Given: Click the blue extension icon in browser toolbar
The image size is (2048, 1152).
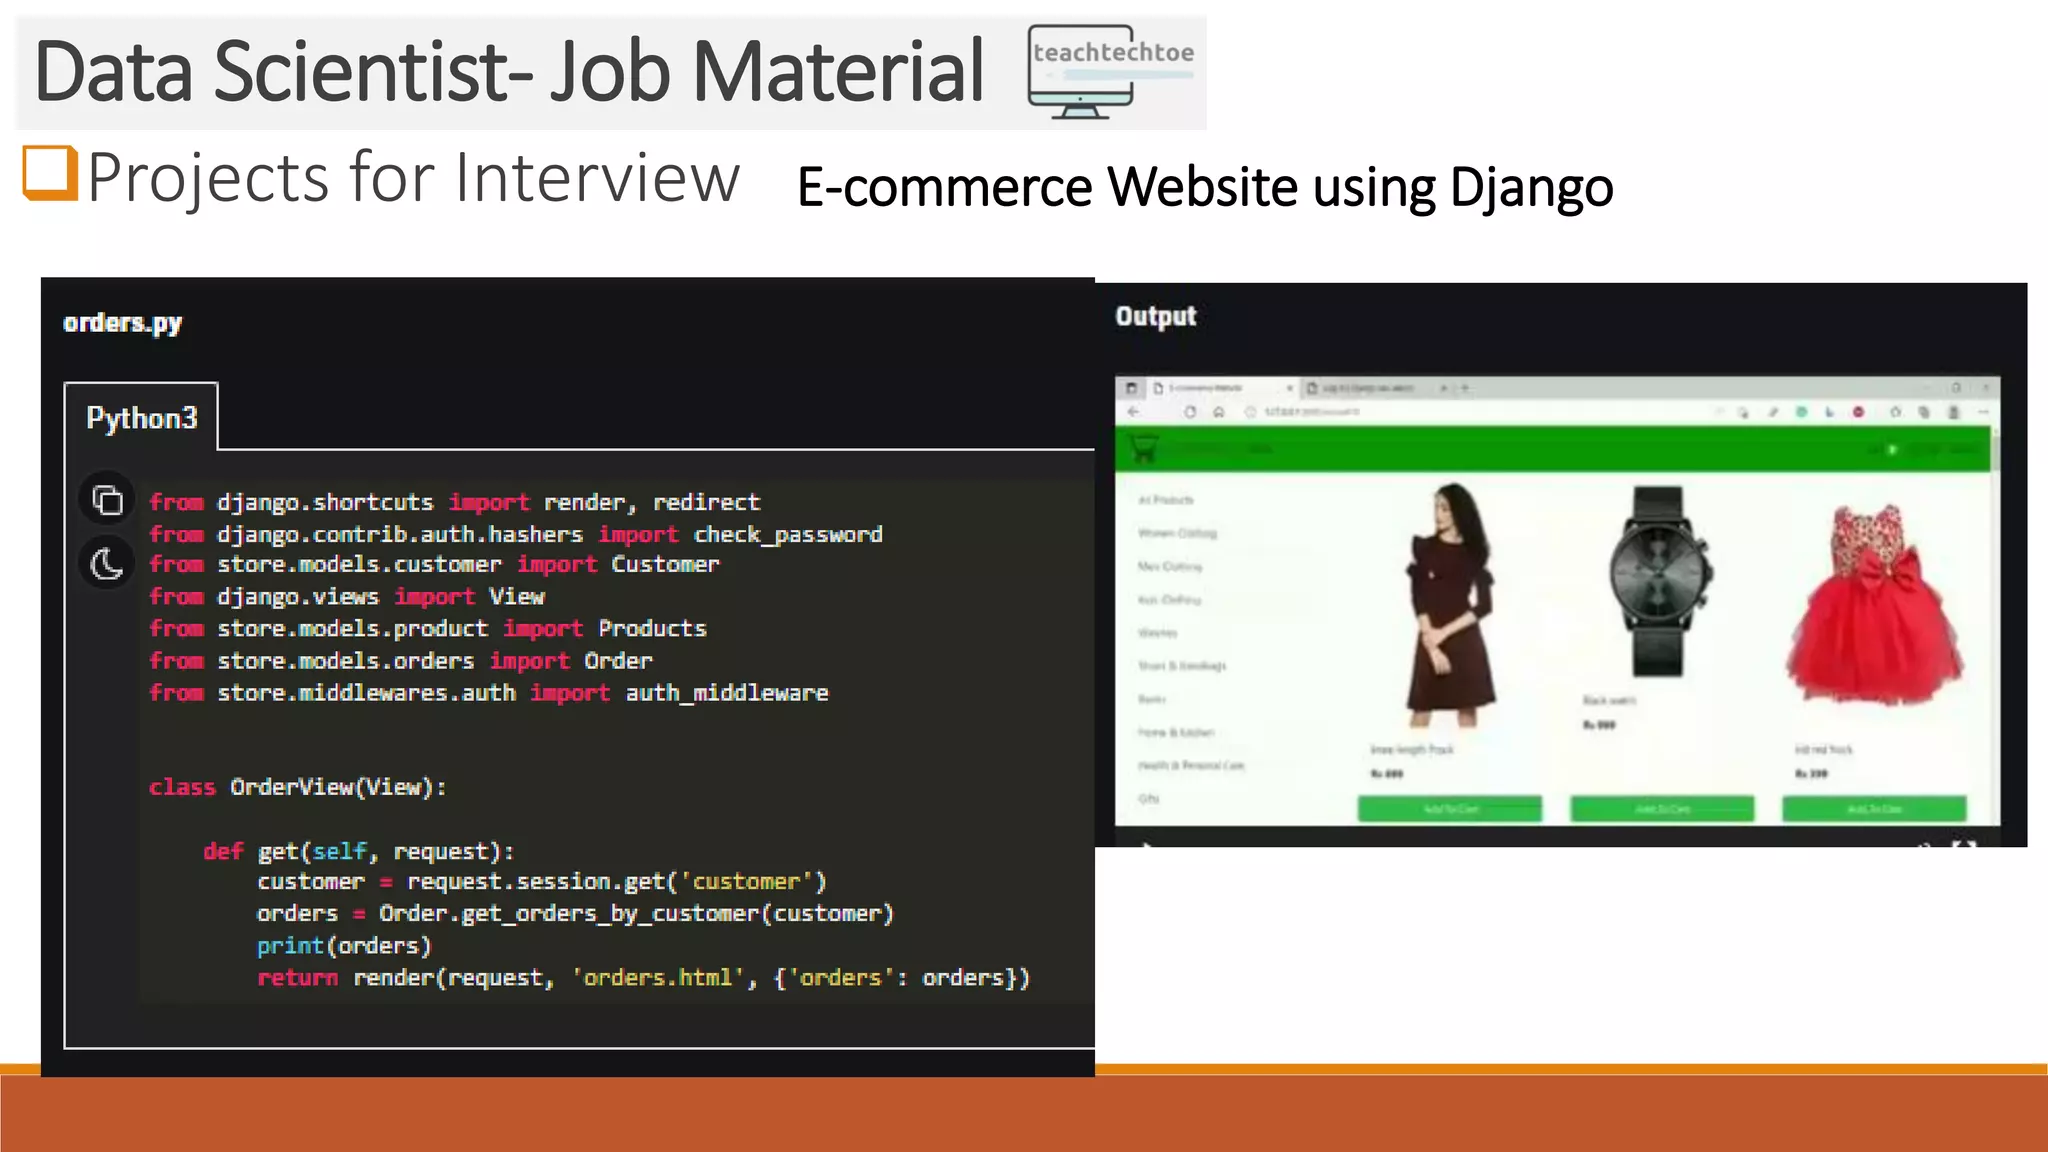Looking at the screenshot, I should coord(1830,412).
